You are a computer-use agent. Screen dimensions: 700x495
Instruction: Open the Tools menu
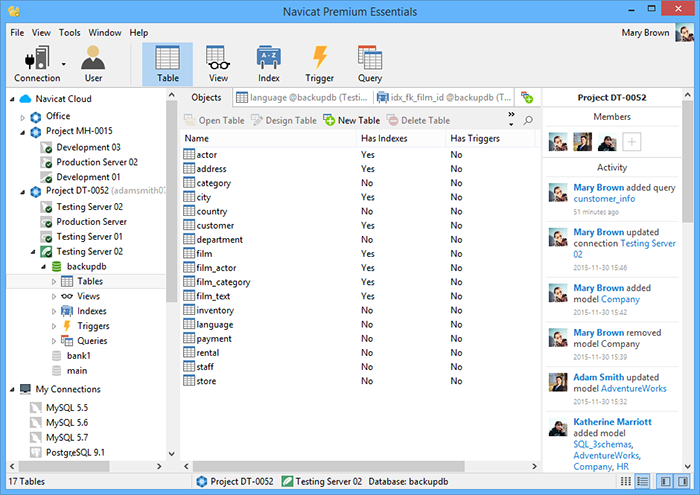click(70, 33)
